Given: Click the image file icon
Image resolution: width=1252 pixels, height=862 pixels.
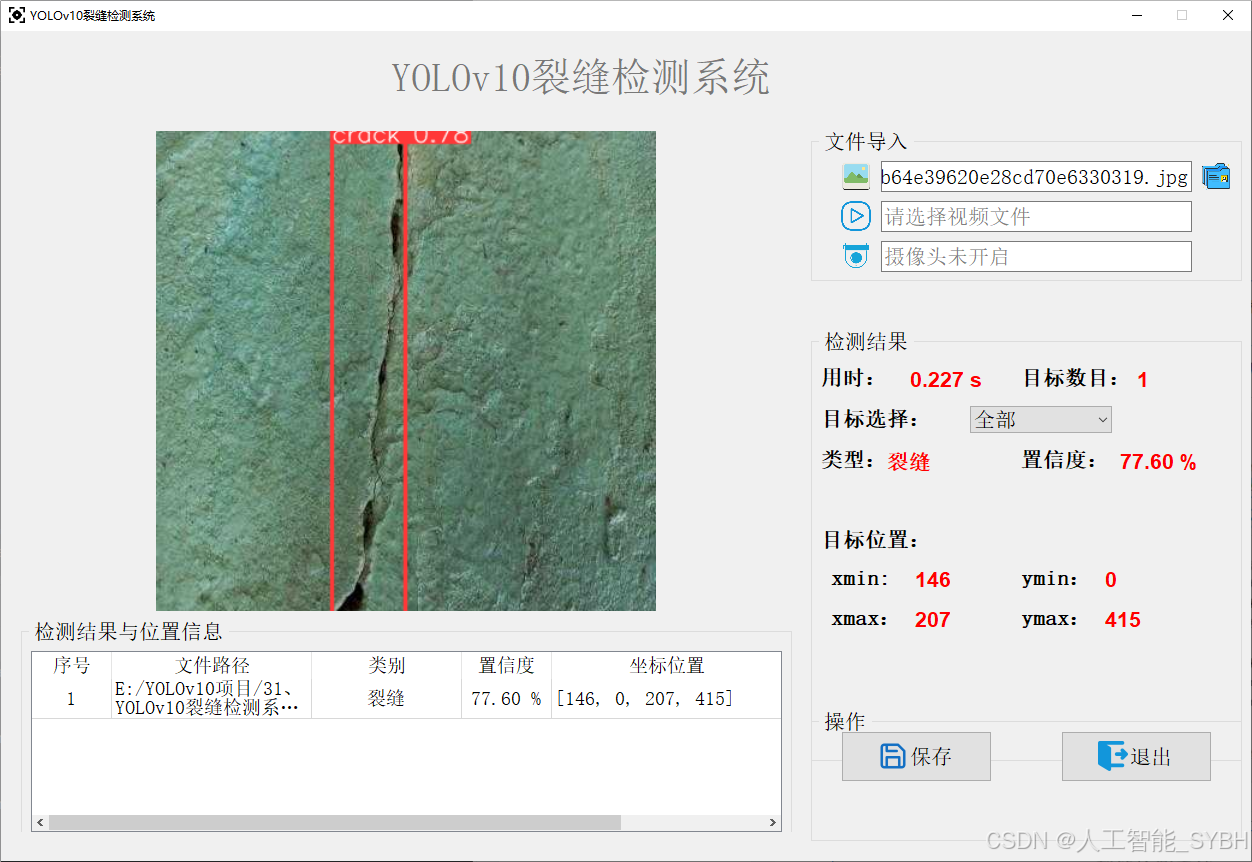Looking at the screenshot, I should point(856,177).
